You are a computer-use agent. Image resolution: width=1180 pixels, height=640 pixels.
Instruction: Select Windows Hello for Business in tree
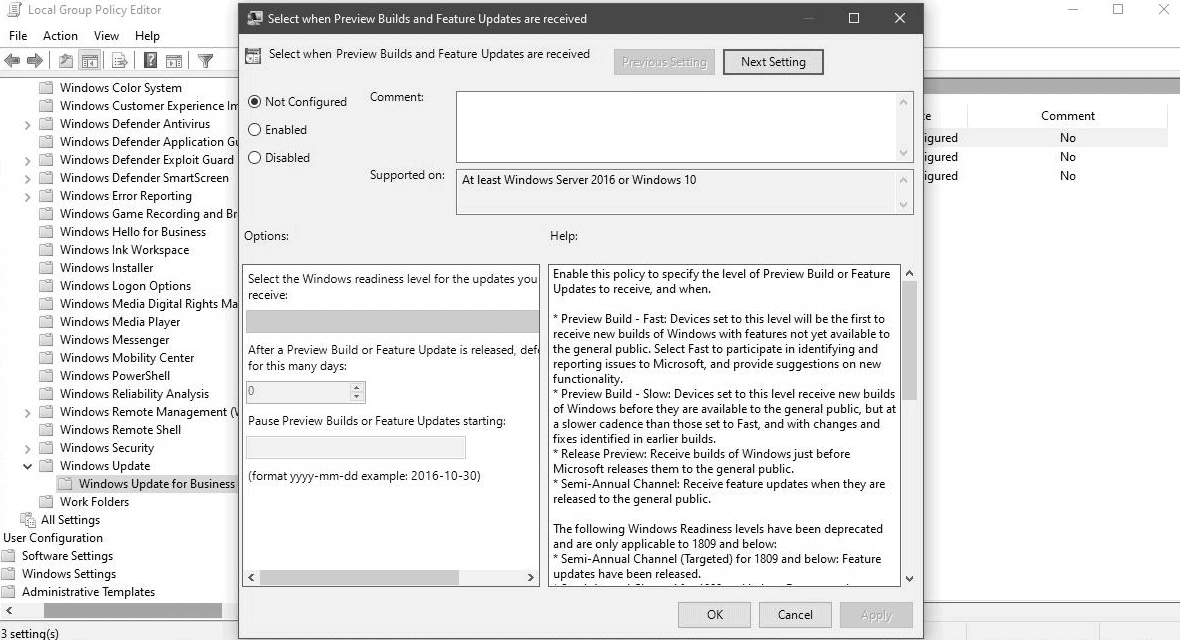pos(132,232)
